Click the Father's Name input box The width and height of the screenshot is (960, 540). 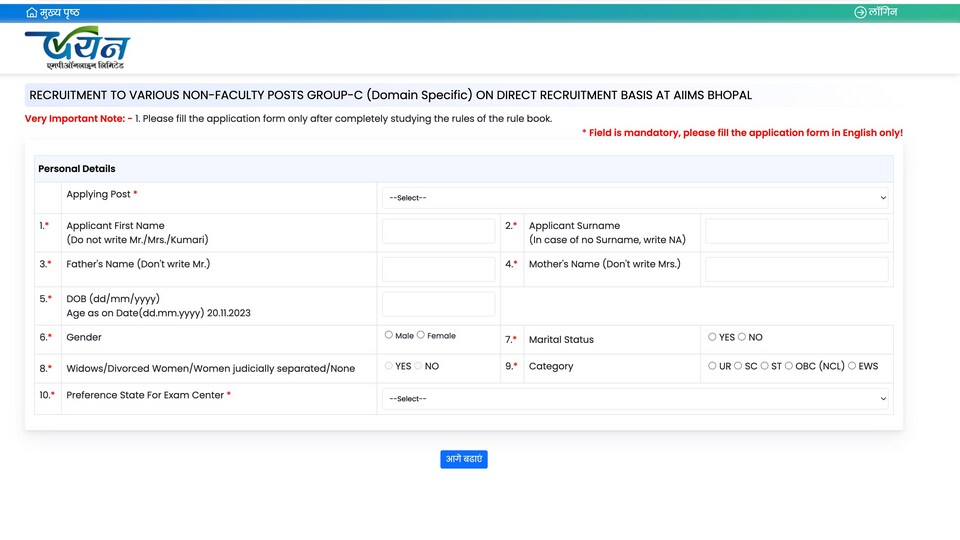tap(438, 269)
